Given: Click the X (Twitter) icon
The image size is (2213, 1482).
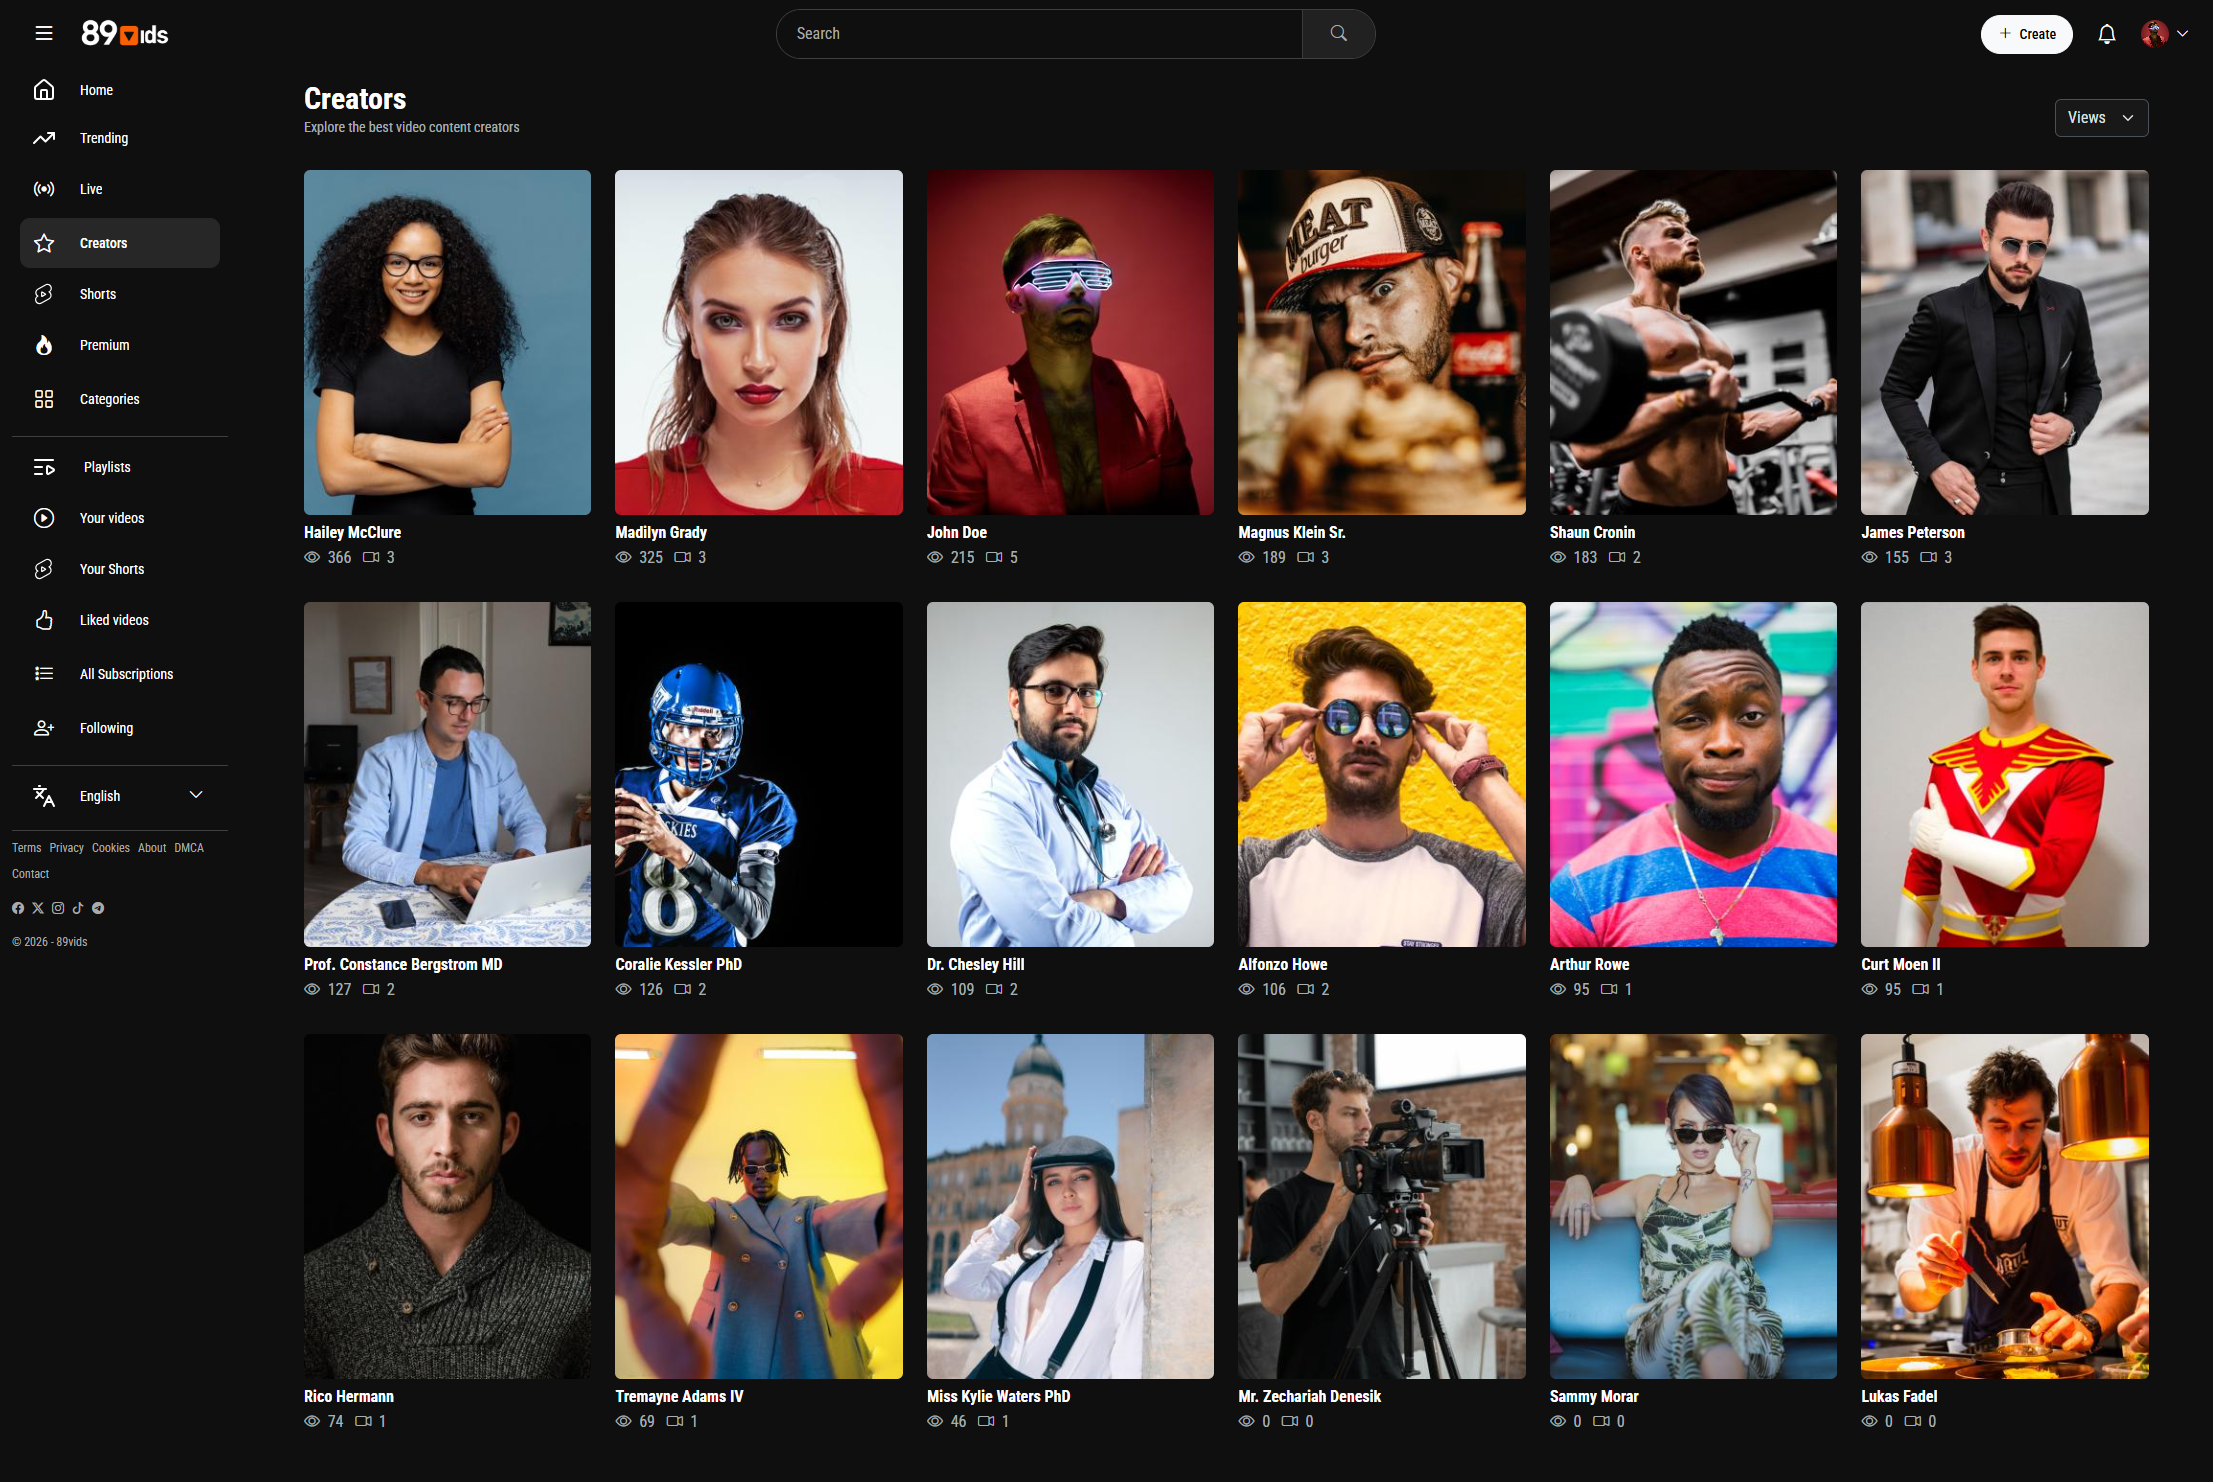Looking at the screenshot, I should point(38,908).
